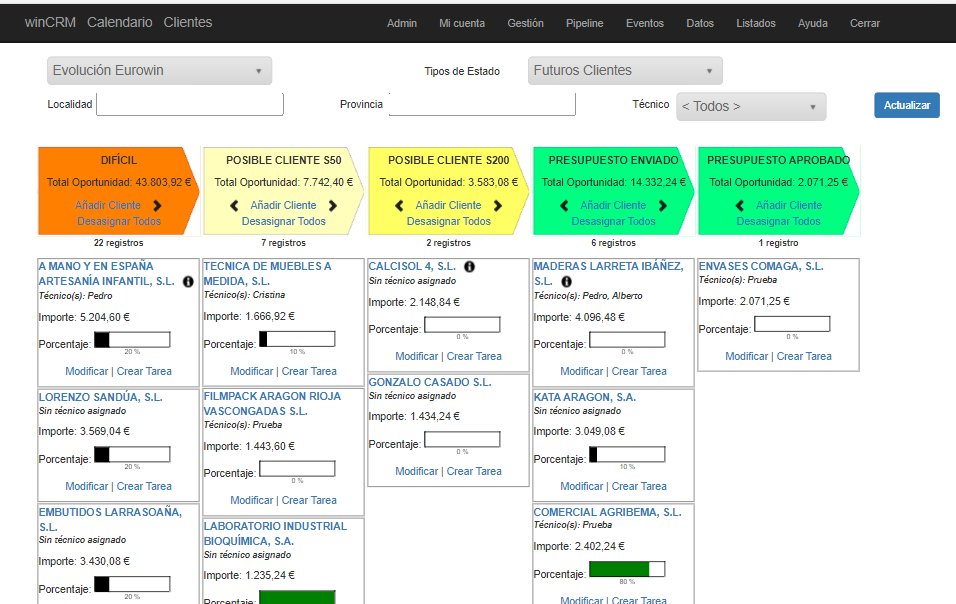Screen dimensions: 956x604
Task: Open the Mi cuenta menu
Action: pos(462,23)
